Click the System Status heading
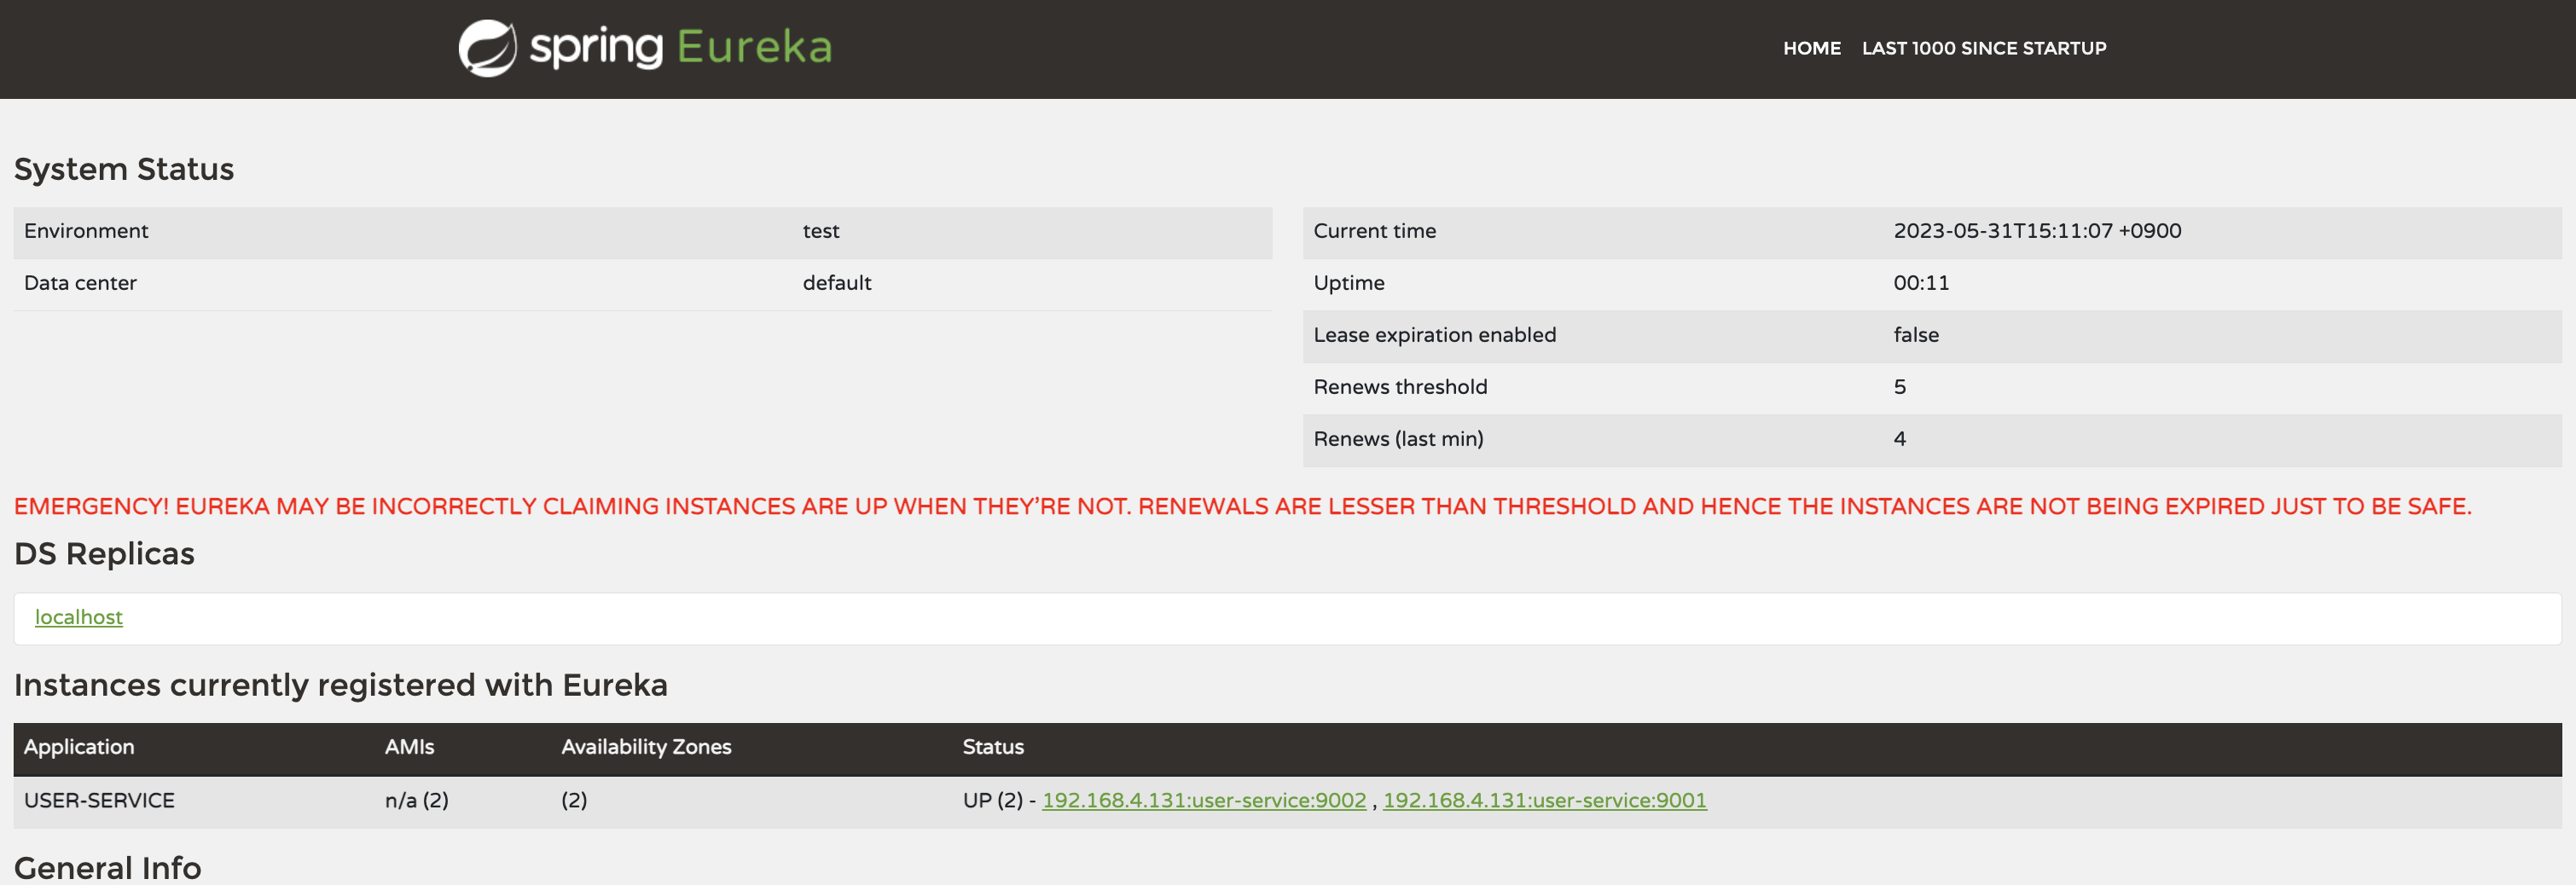This screenshot has height=885, width=2576. point(124,169)
